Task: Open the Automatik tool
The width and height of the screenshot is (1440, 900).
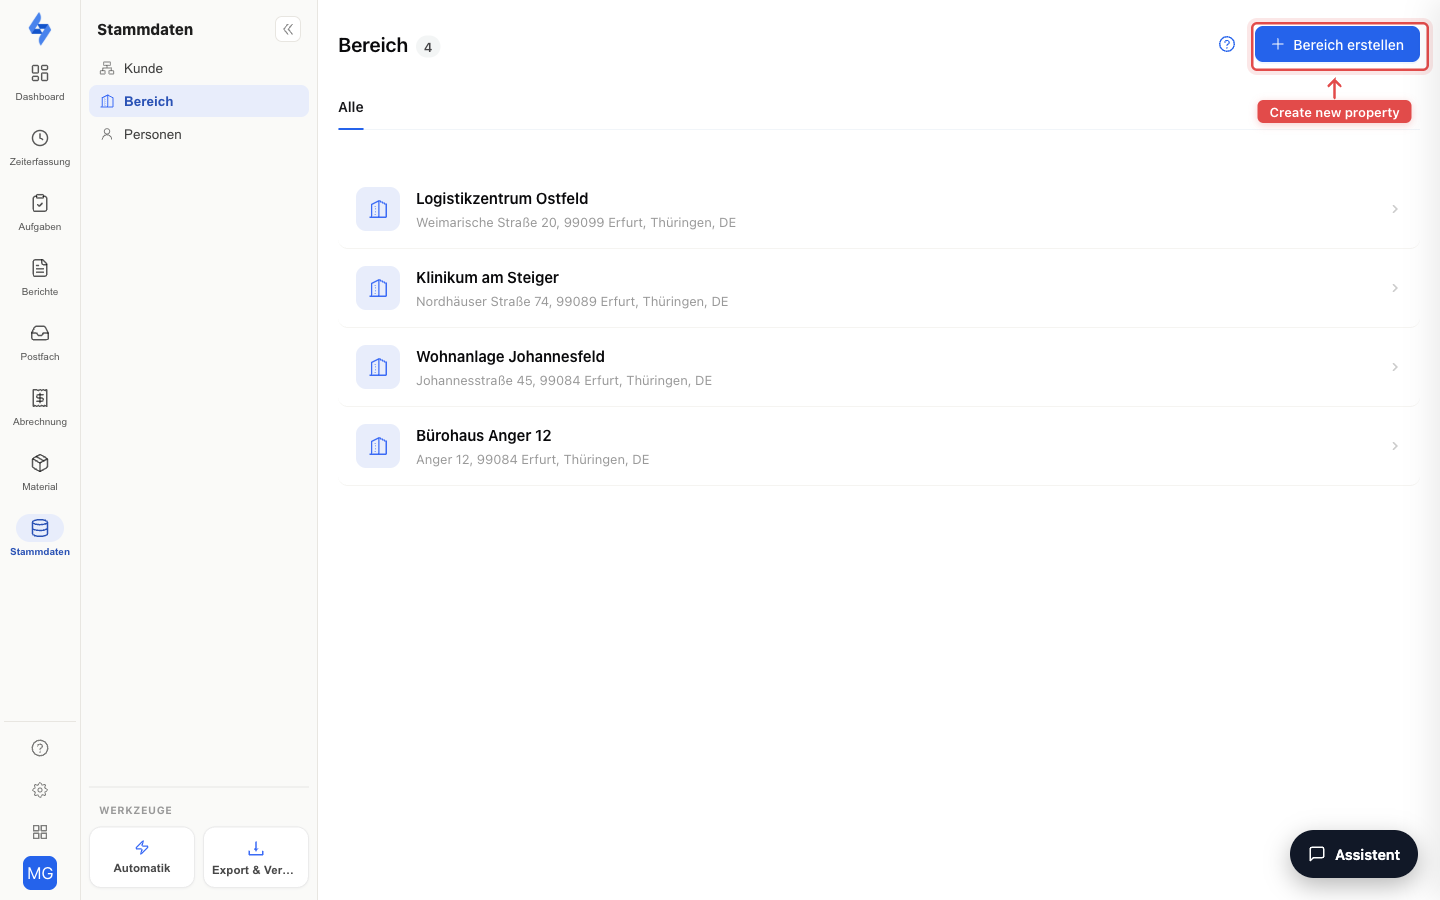Action: (x=142, y=857)
